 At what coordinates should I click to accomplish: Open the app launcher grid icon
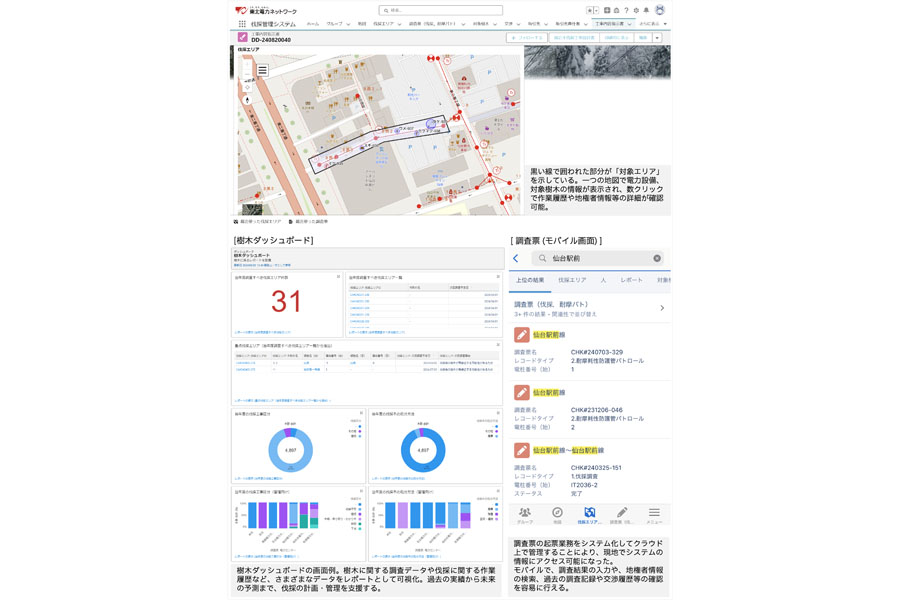pyautogui.click(x=242, y=24)
